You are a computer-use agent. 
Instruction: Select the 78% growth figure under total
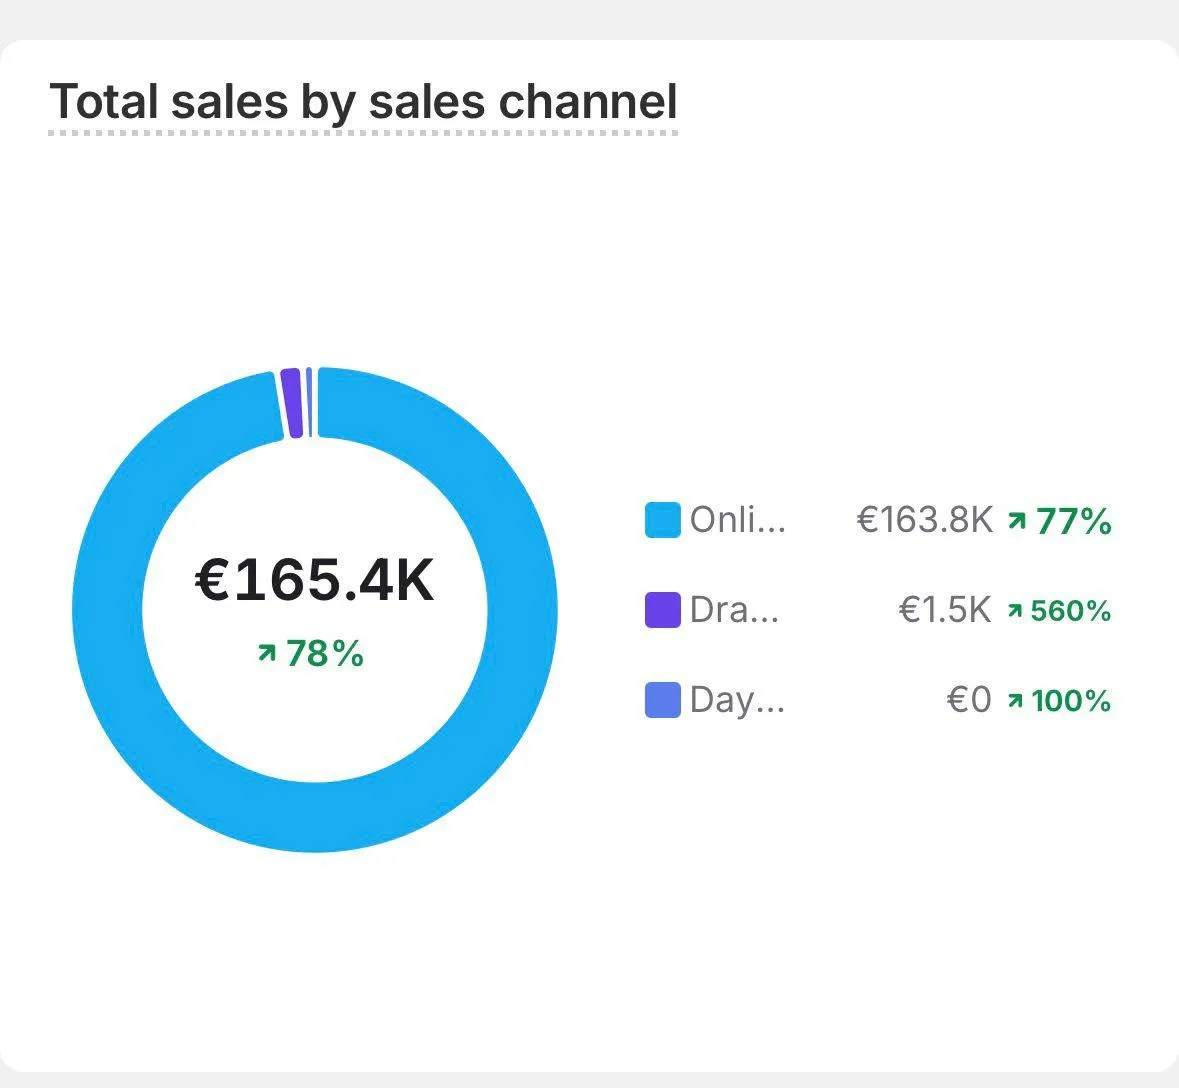point(325,654)
